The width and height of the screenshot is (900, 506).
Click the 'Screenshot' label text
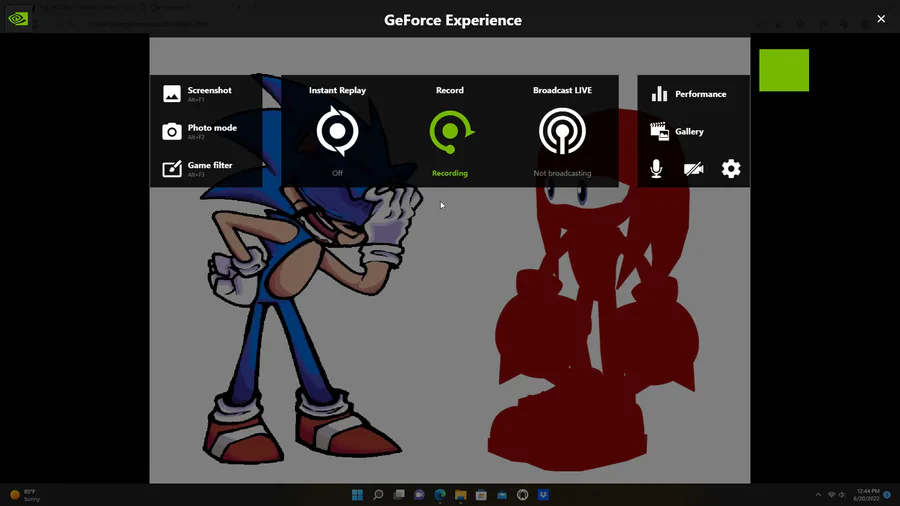210,90
